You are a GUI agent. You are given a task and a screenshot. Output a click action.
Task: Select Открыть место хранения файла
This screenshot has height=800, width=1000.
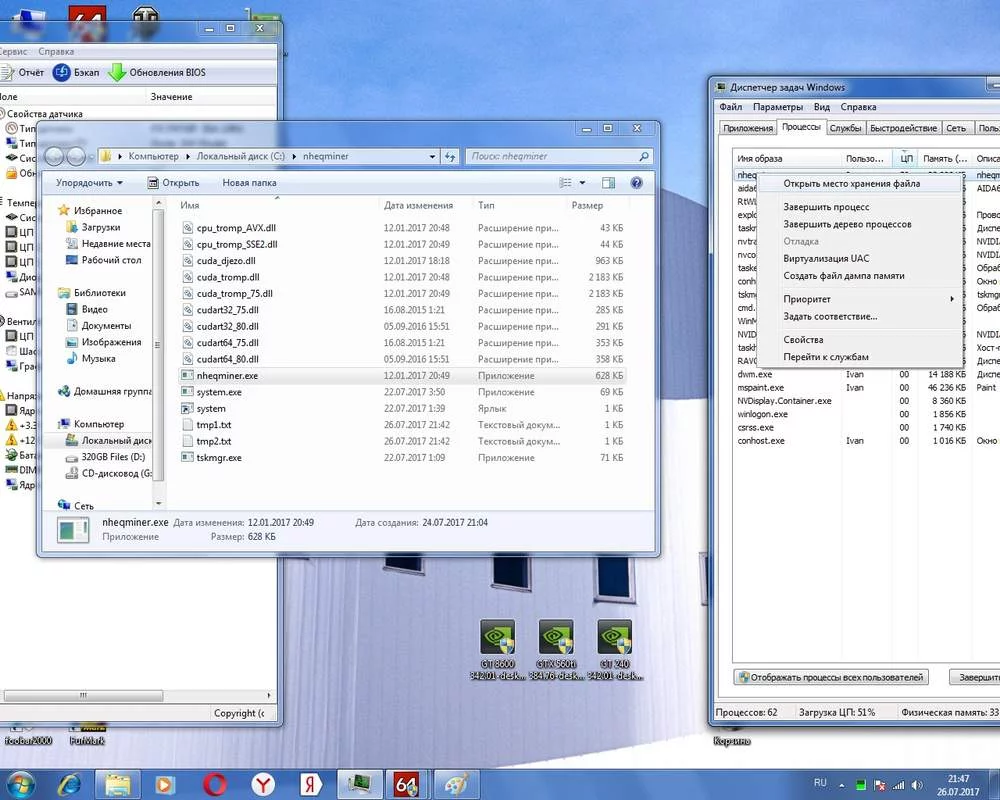(851, 184)
